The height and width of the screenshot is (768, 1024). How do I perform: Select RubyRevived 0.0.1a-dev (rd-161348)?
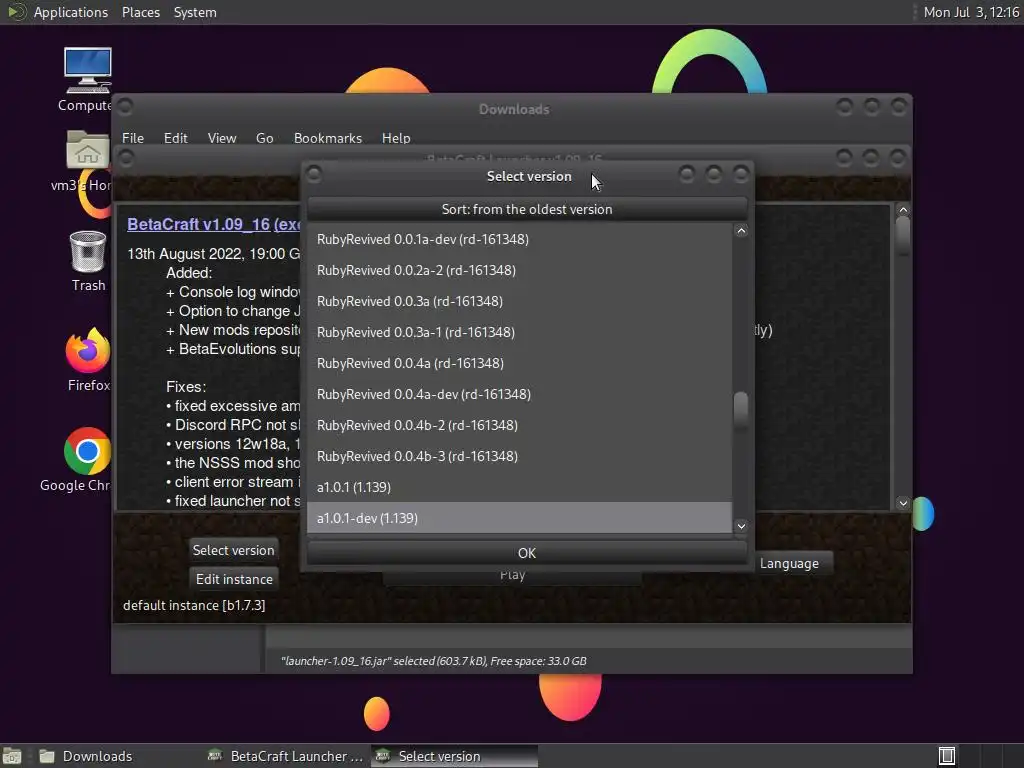point(520,239)
